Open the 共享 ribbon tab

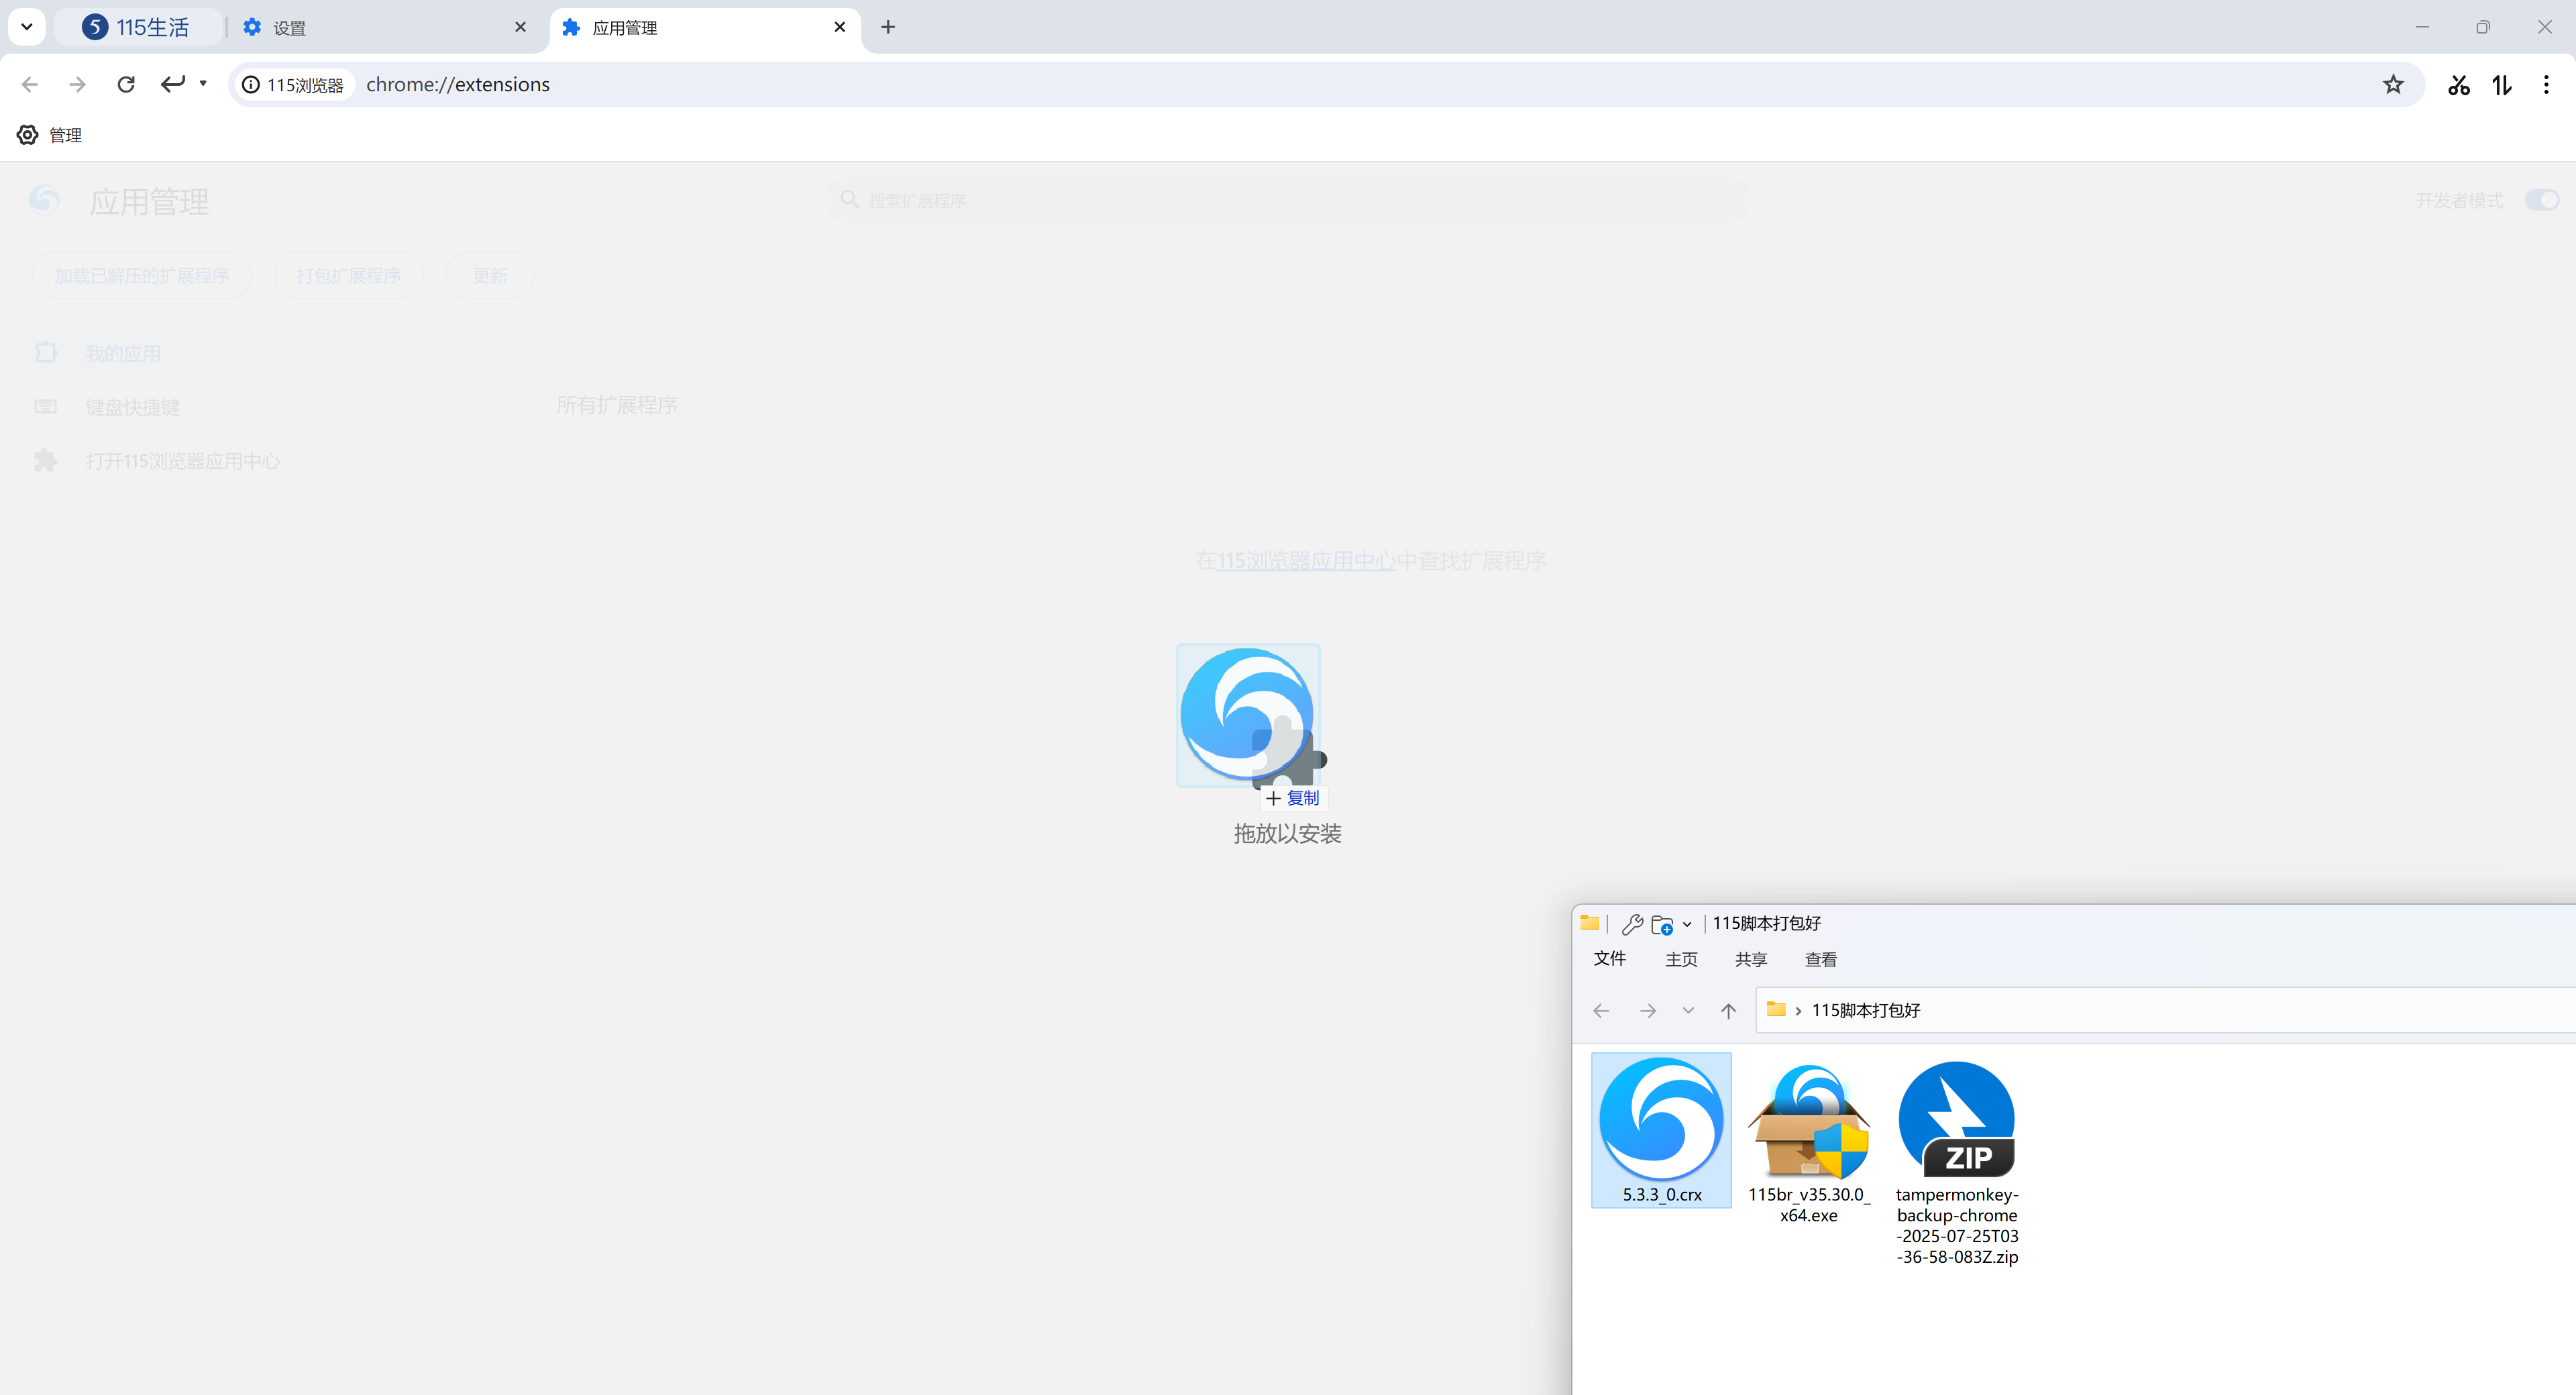click(x=1750, y=959)
